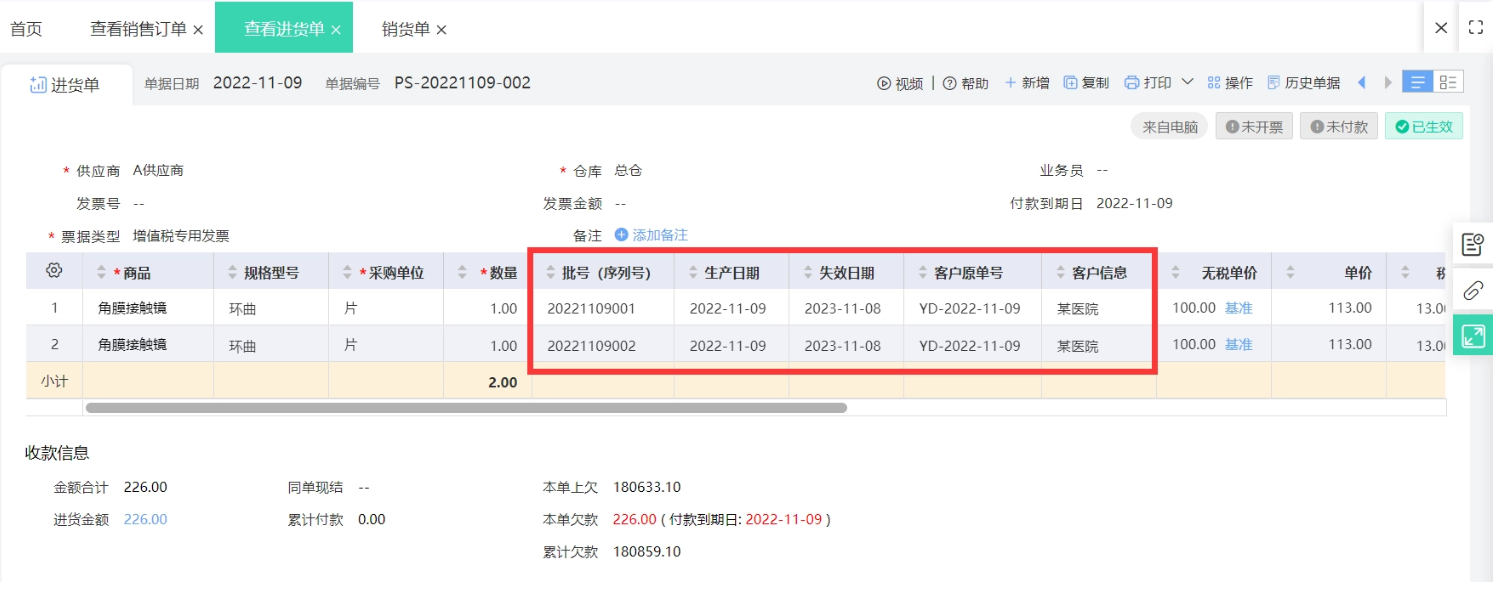This screenshot has height=605, width=1499.
Task: Open the 操作 operations menu
Action: tap(1230, 83)
